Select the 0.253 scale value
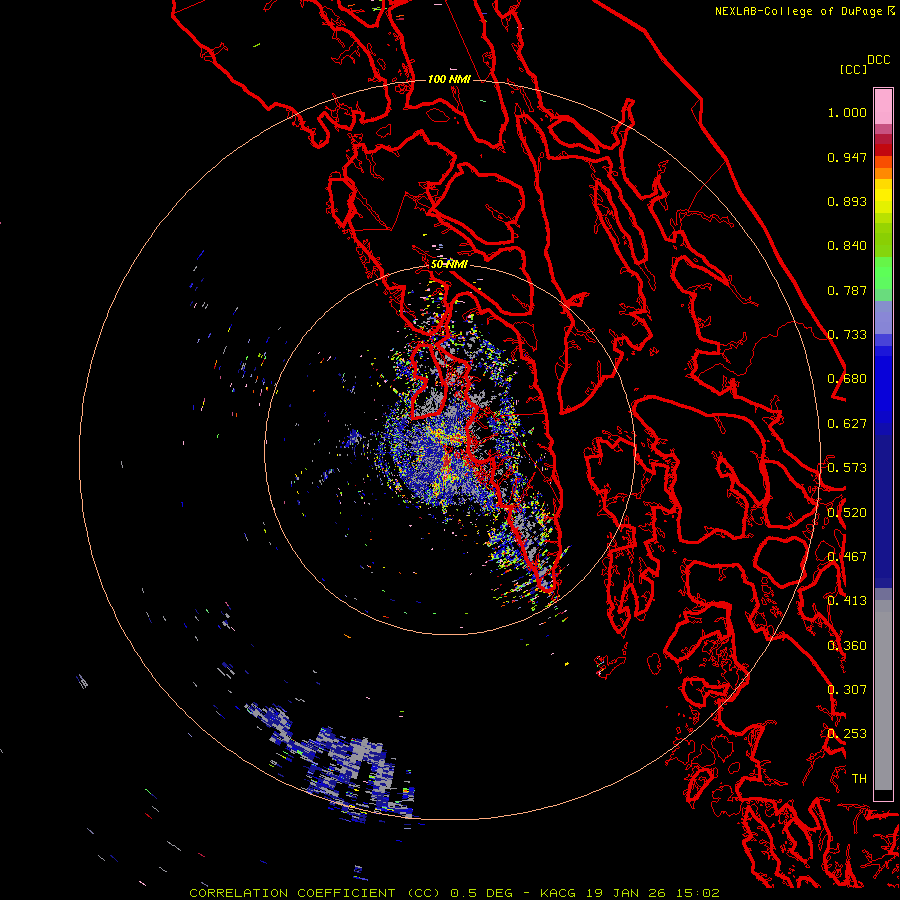This screenshot has height=900, width=900. 847,734
